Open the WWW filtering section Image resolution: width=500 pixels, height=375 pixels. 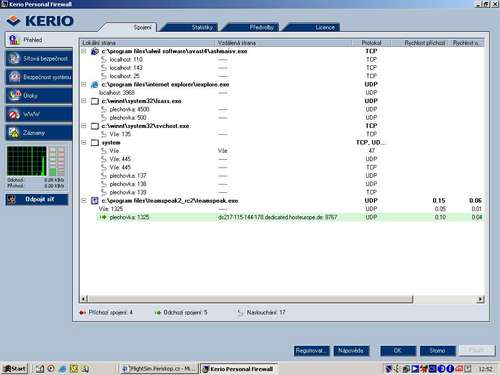coord(39,114)
